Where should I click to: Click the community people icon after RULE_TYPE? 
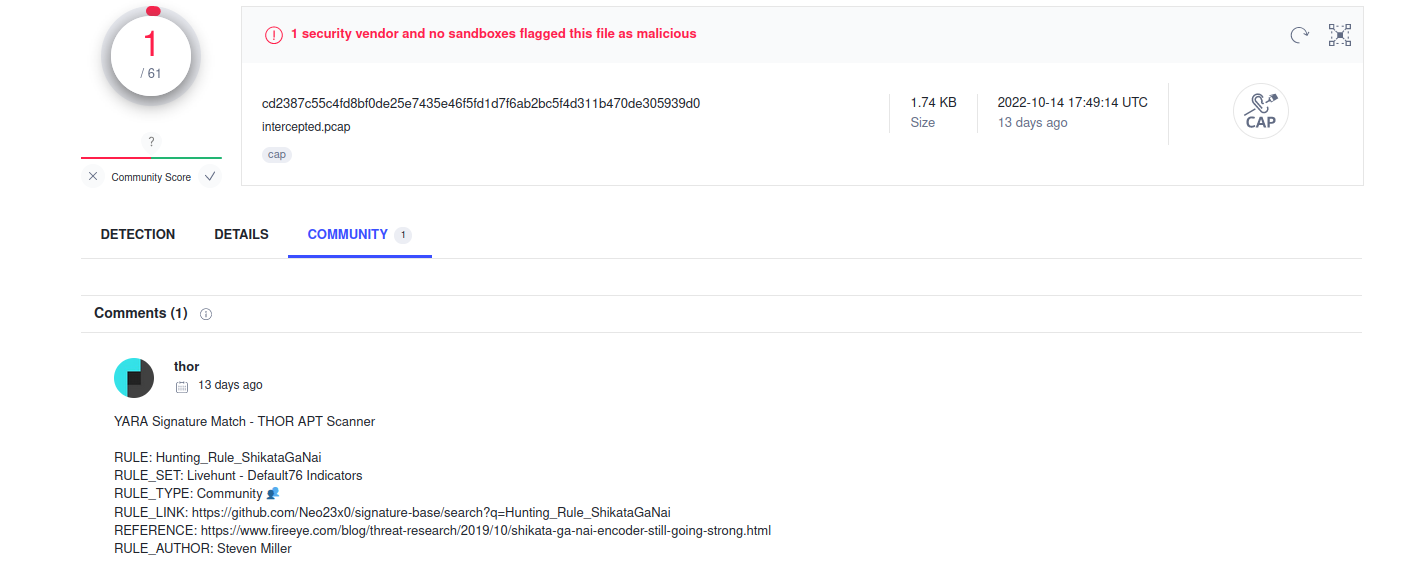point(273,494)
